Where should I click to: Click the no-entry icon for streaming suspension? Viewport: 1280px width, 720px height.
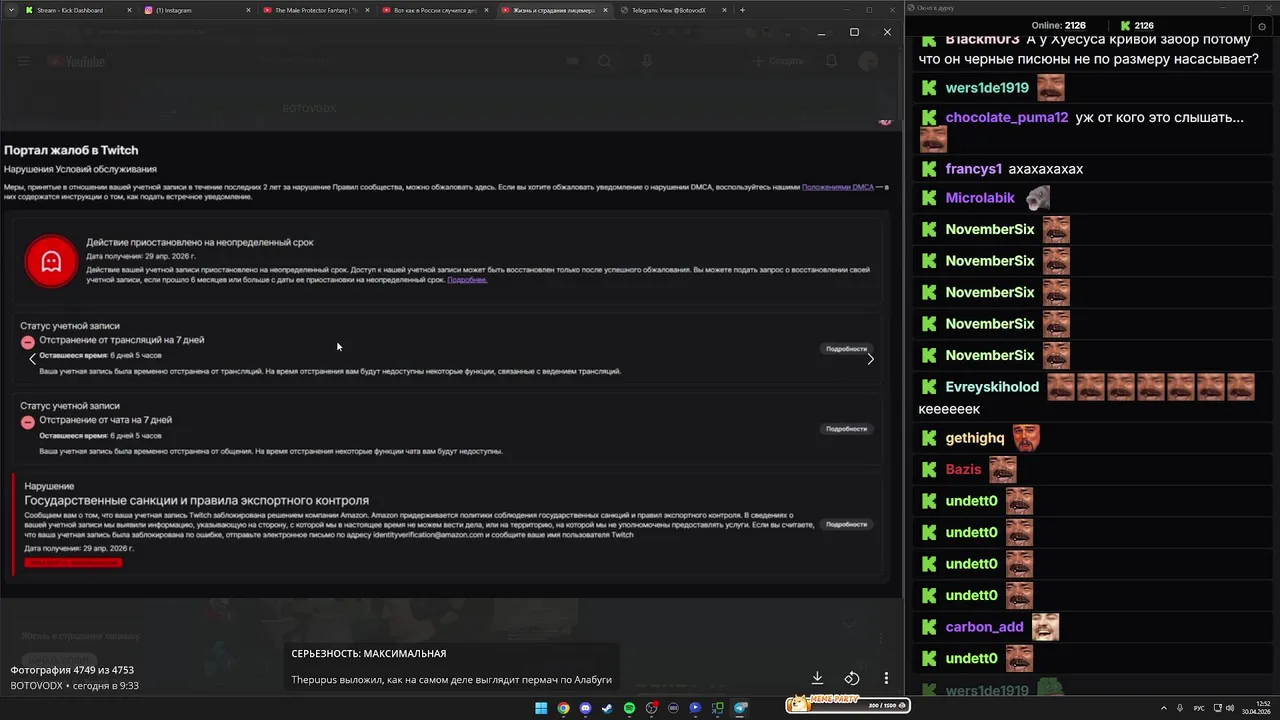coord(28,342)
